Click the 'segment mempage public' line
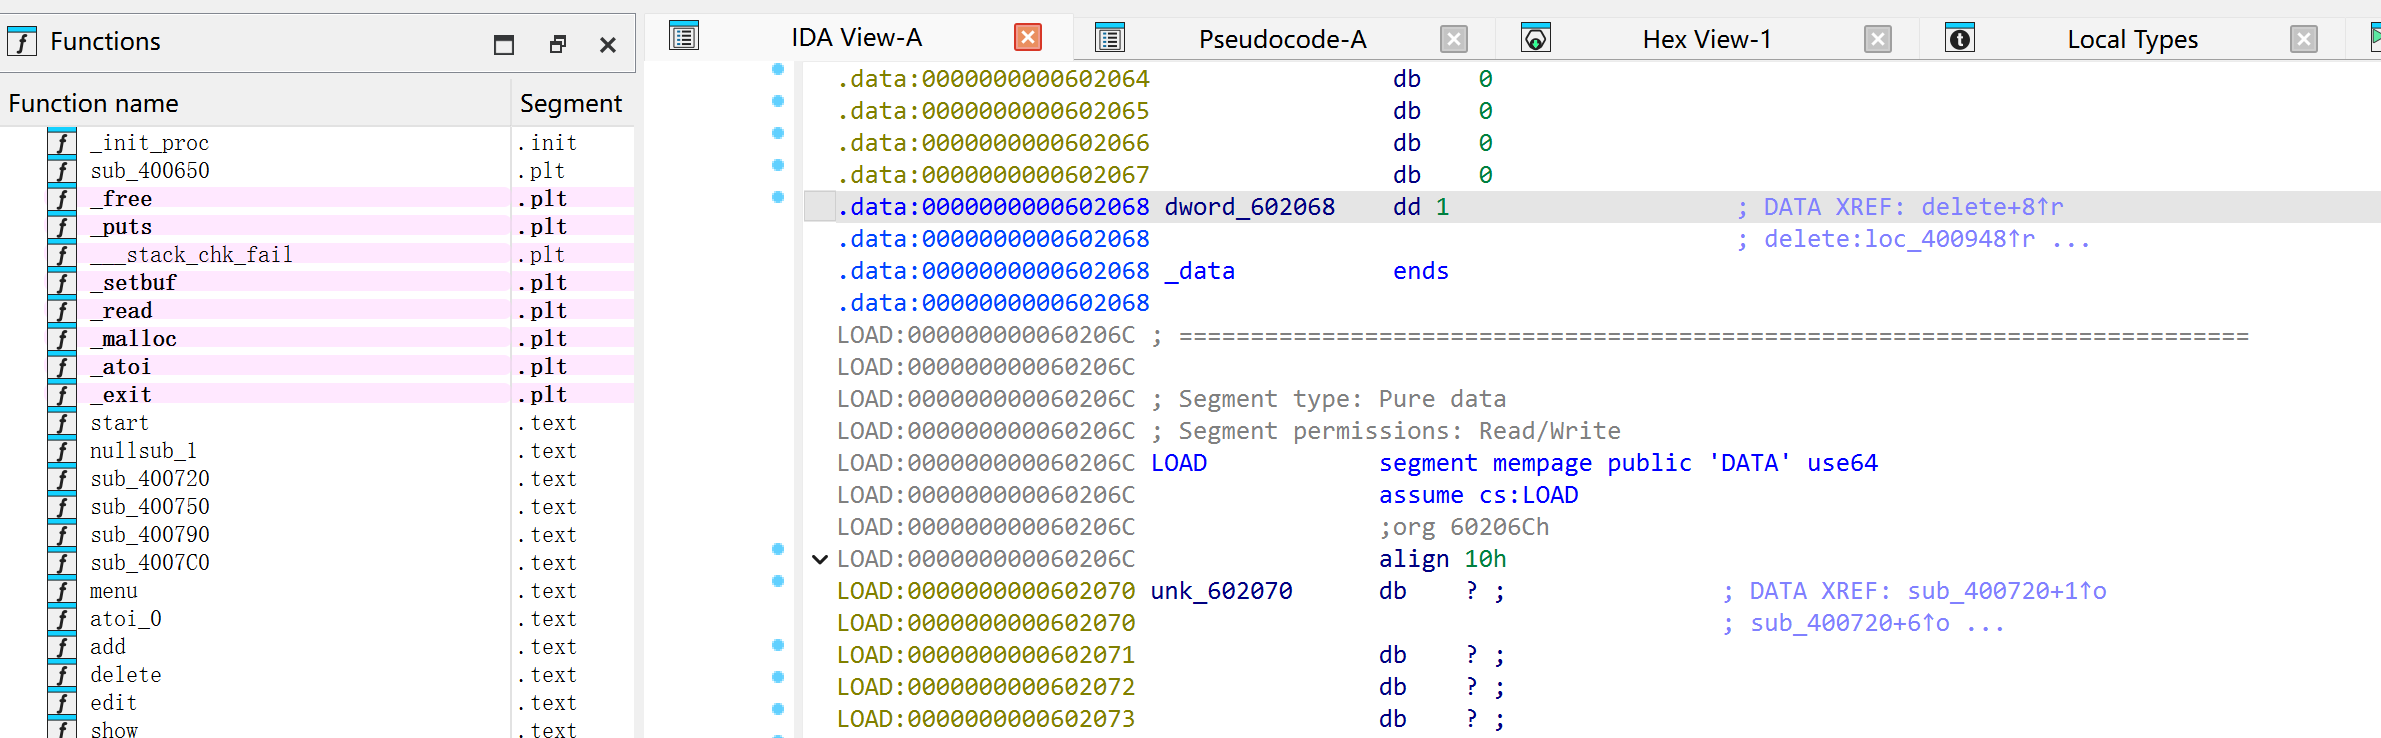 pos(1628,463)
